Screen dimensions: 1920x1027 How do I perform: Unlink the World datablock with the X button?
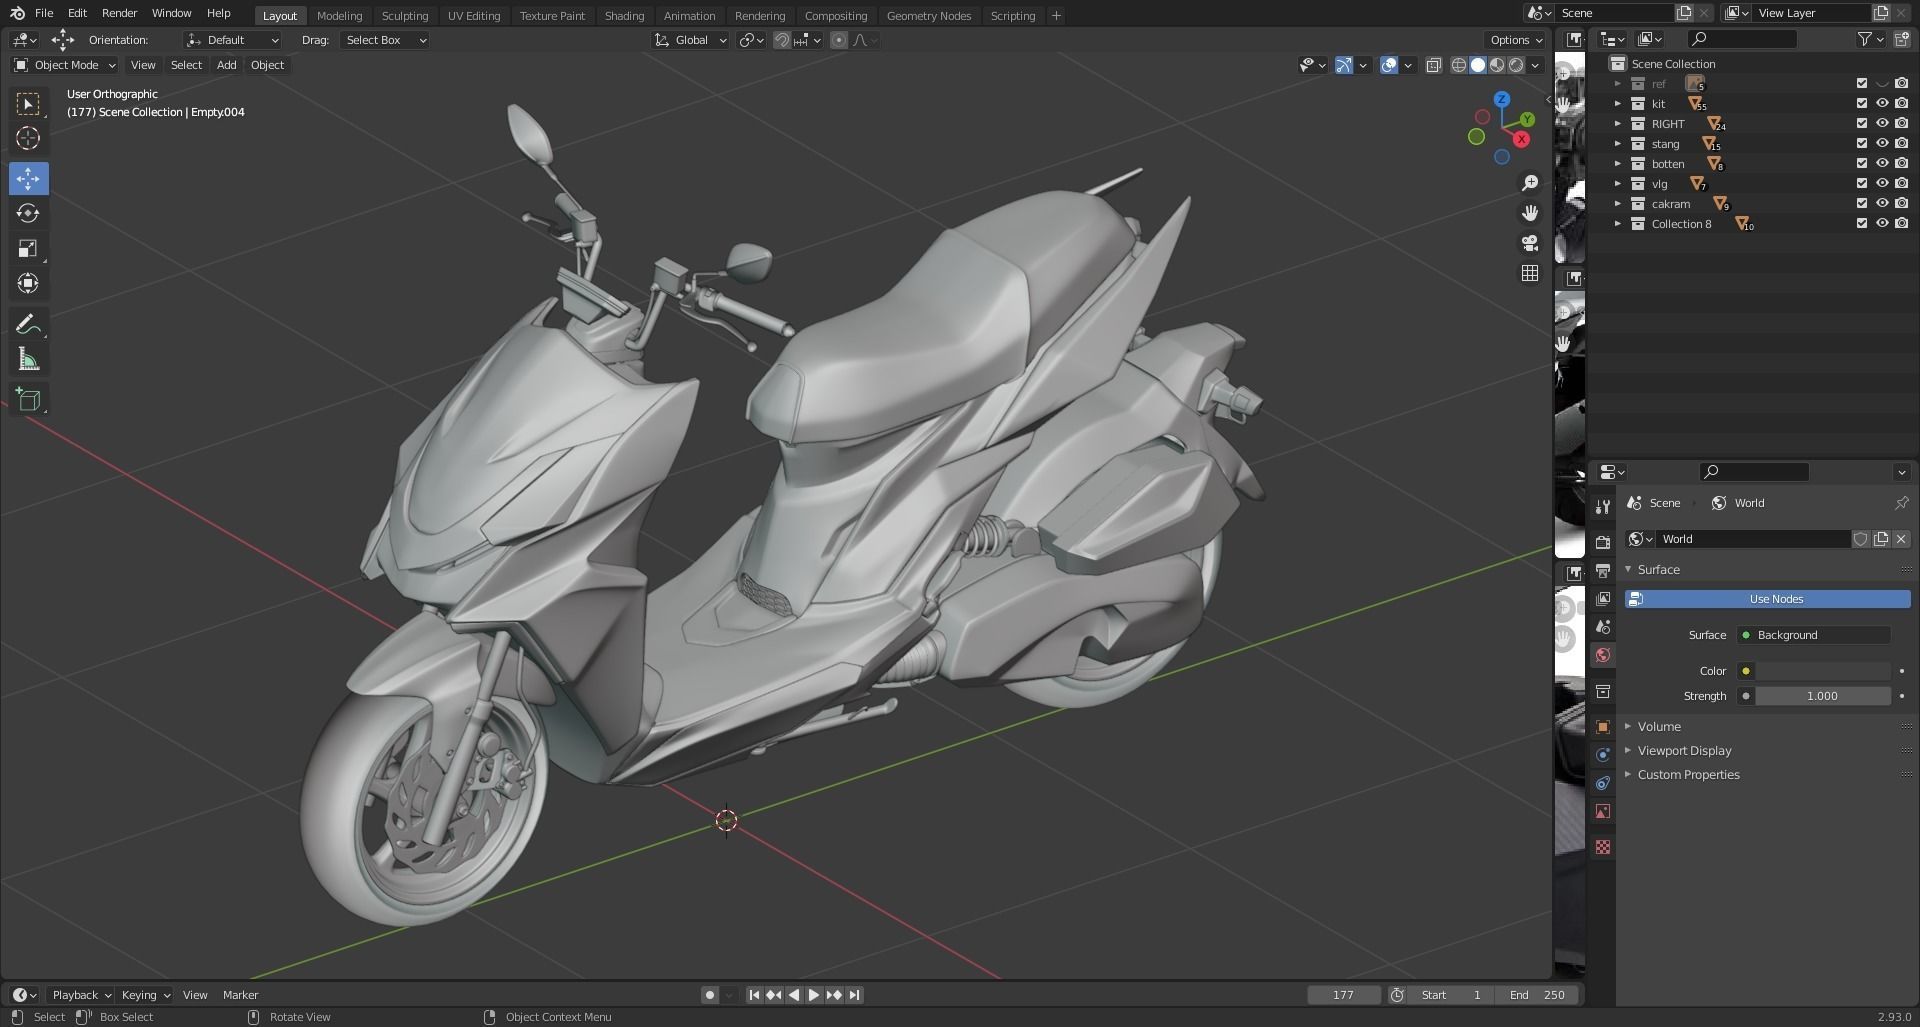point(1901,538)
